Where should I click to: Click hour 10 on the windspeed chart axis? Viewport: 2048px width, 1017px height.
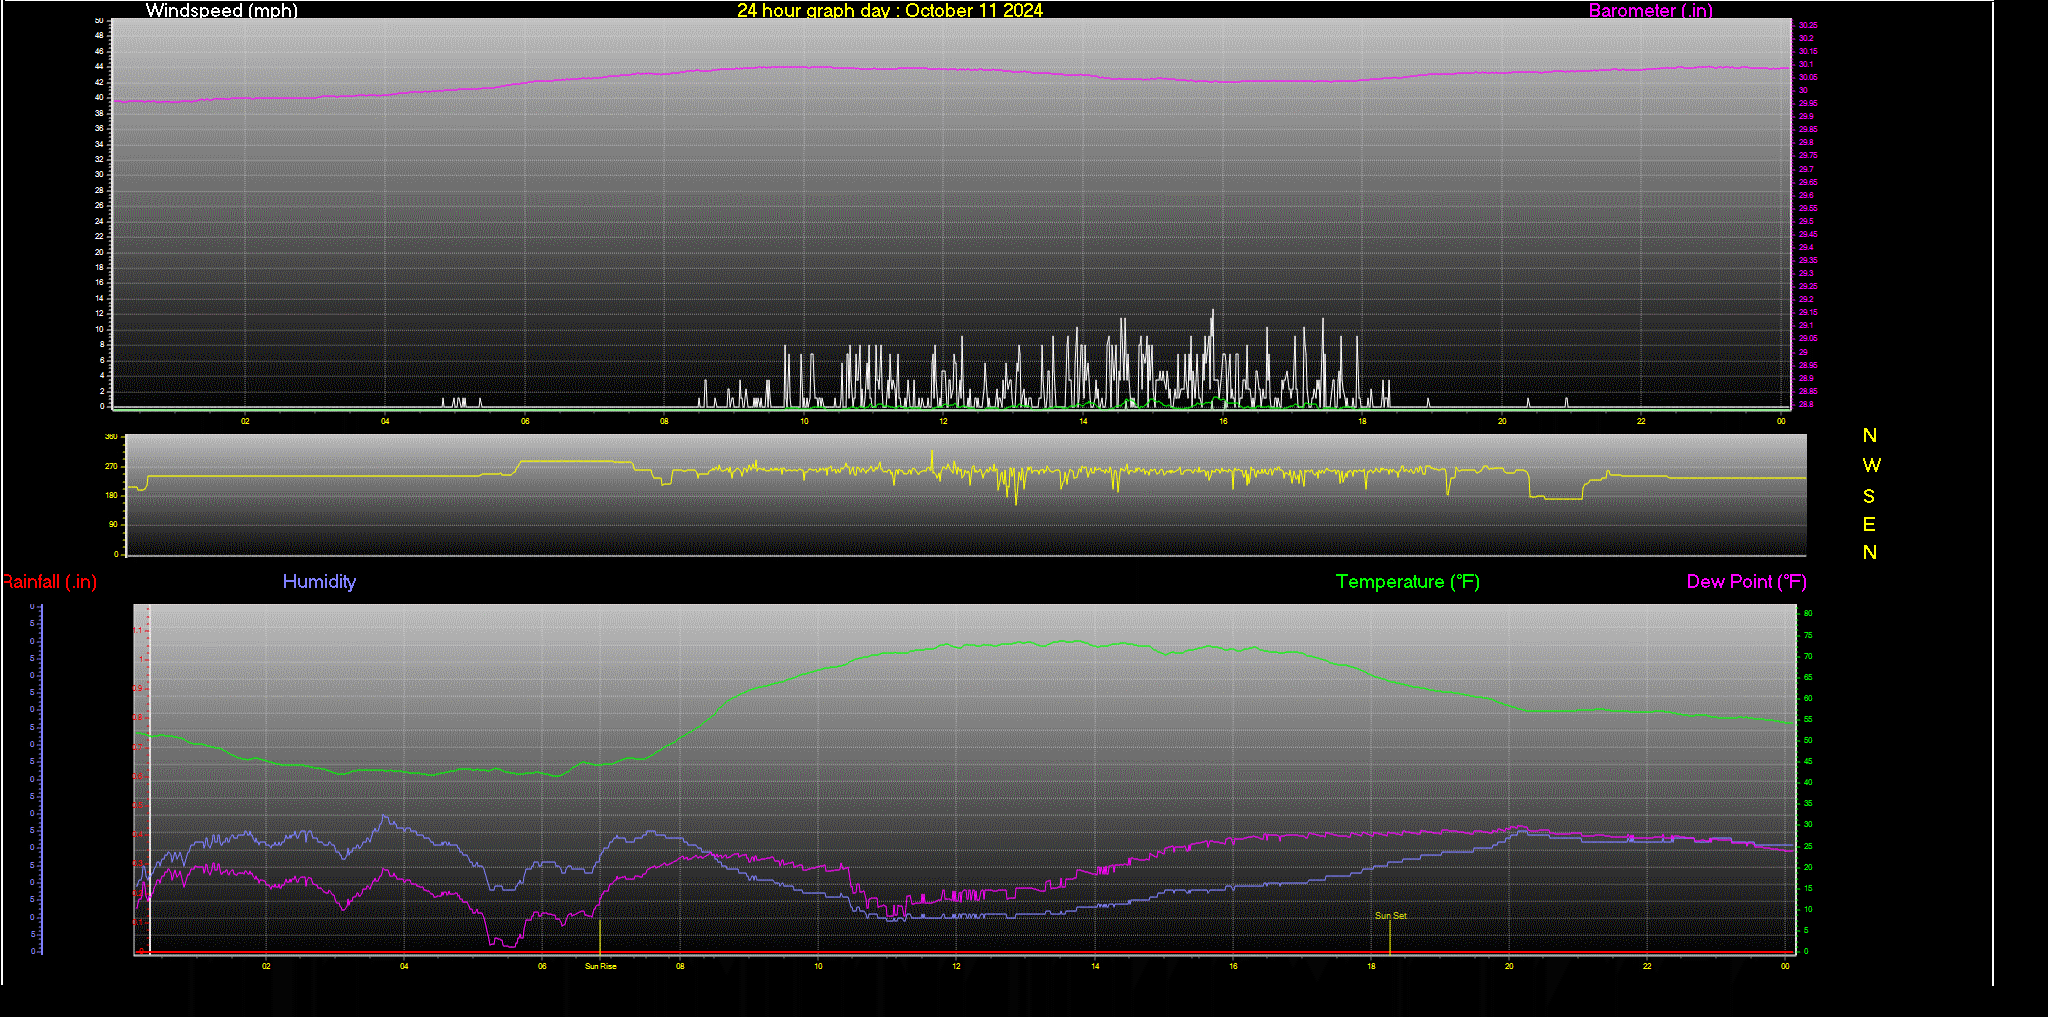(x=804, y=421)
